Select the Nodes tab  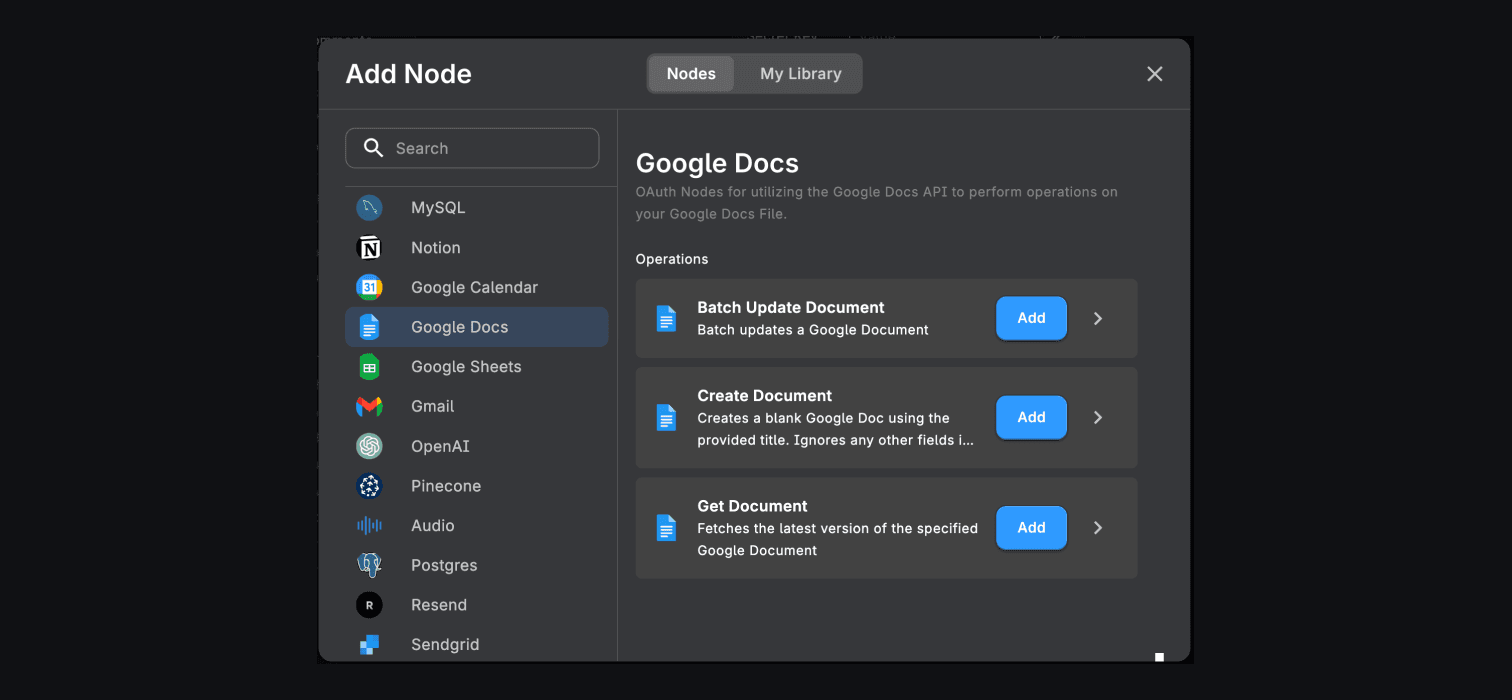690,73
